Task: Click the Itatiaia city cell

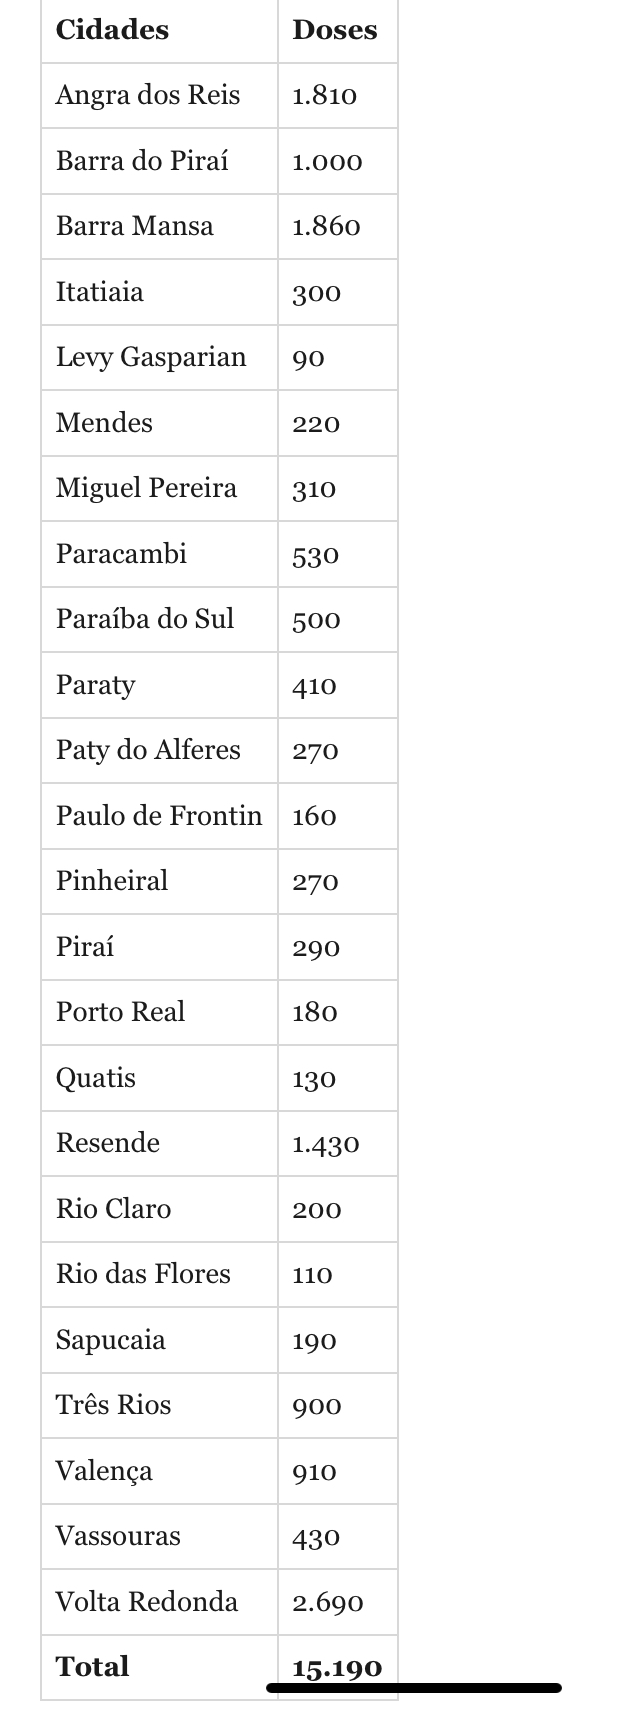Action: [x=100, y=292]
